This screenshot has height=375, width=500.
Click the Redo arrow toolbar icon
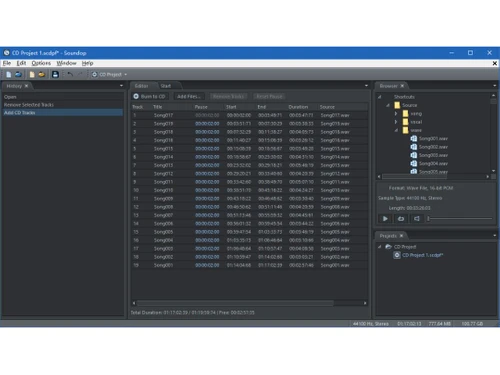point(80,74)
